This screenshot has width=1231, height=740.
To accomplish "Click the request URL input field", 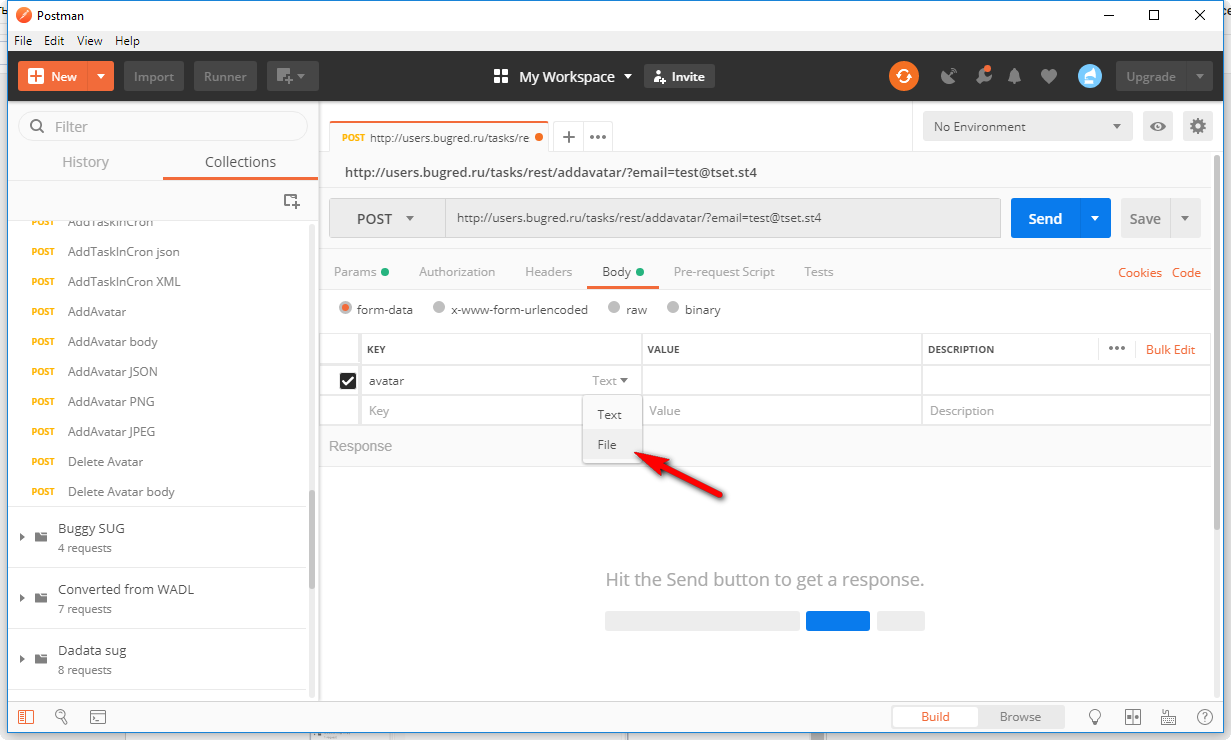I will (x=723, y=218).
